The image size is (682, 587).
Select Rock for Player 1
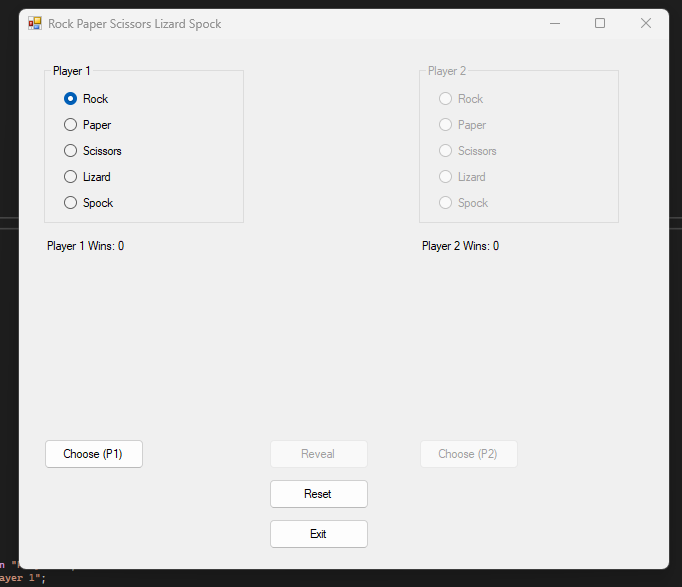pyautogui.click(x=71, y=99)
